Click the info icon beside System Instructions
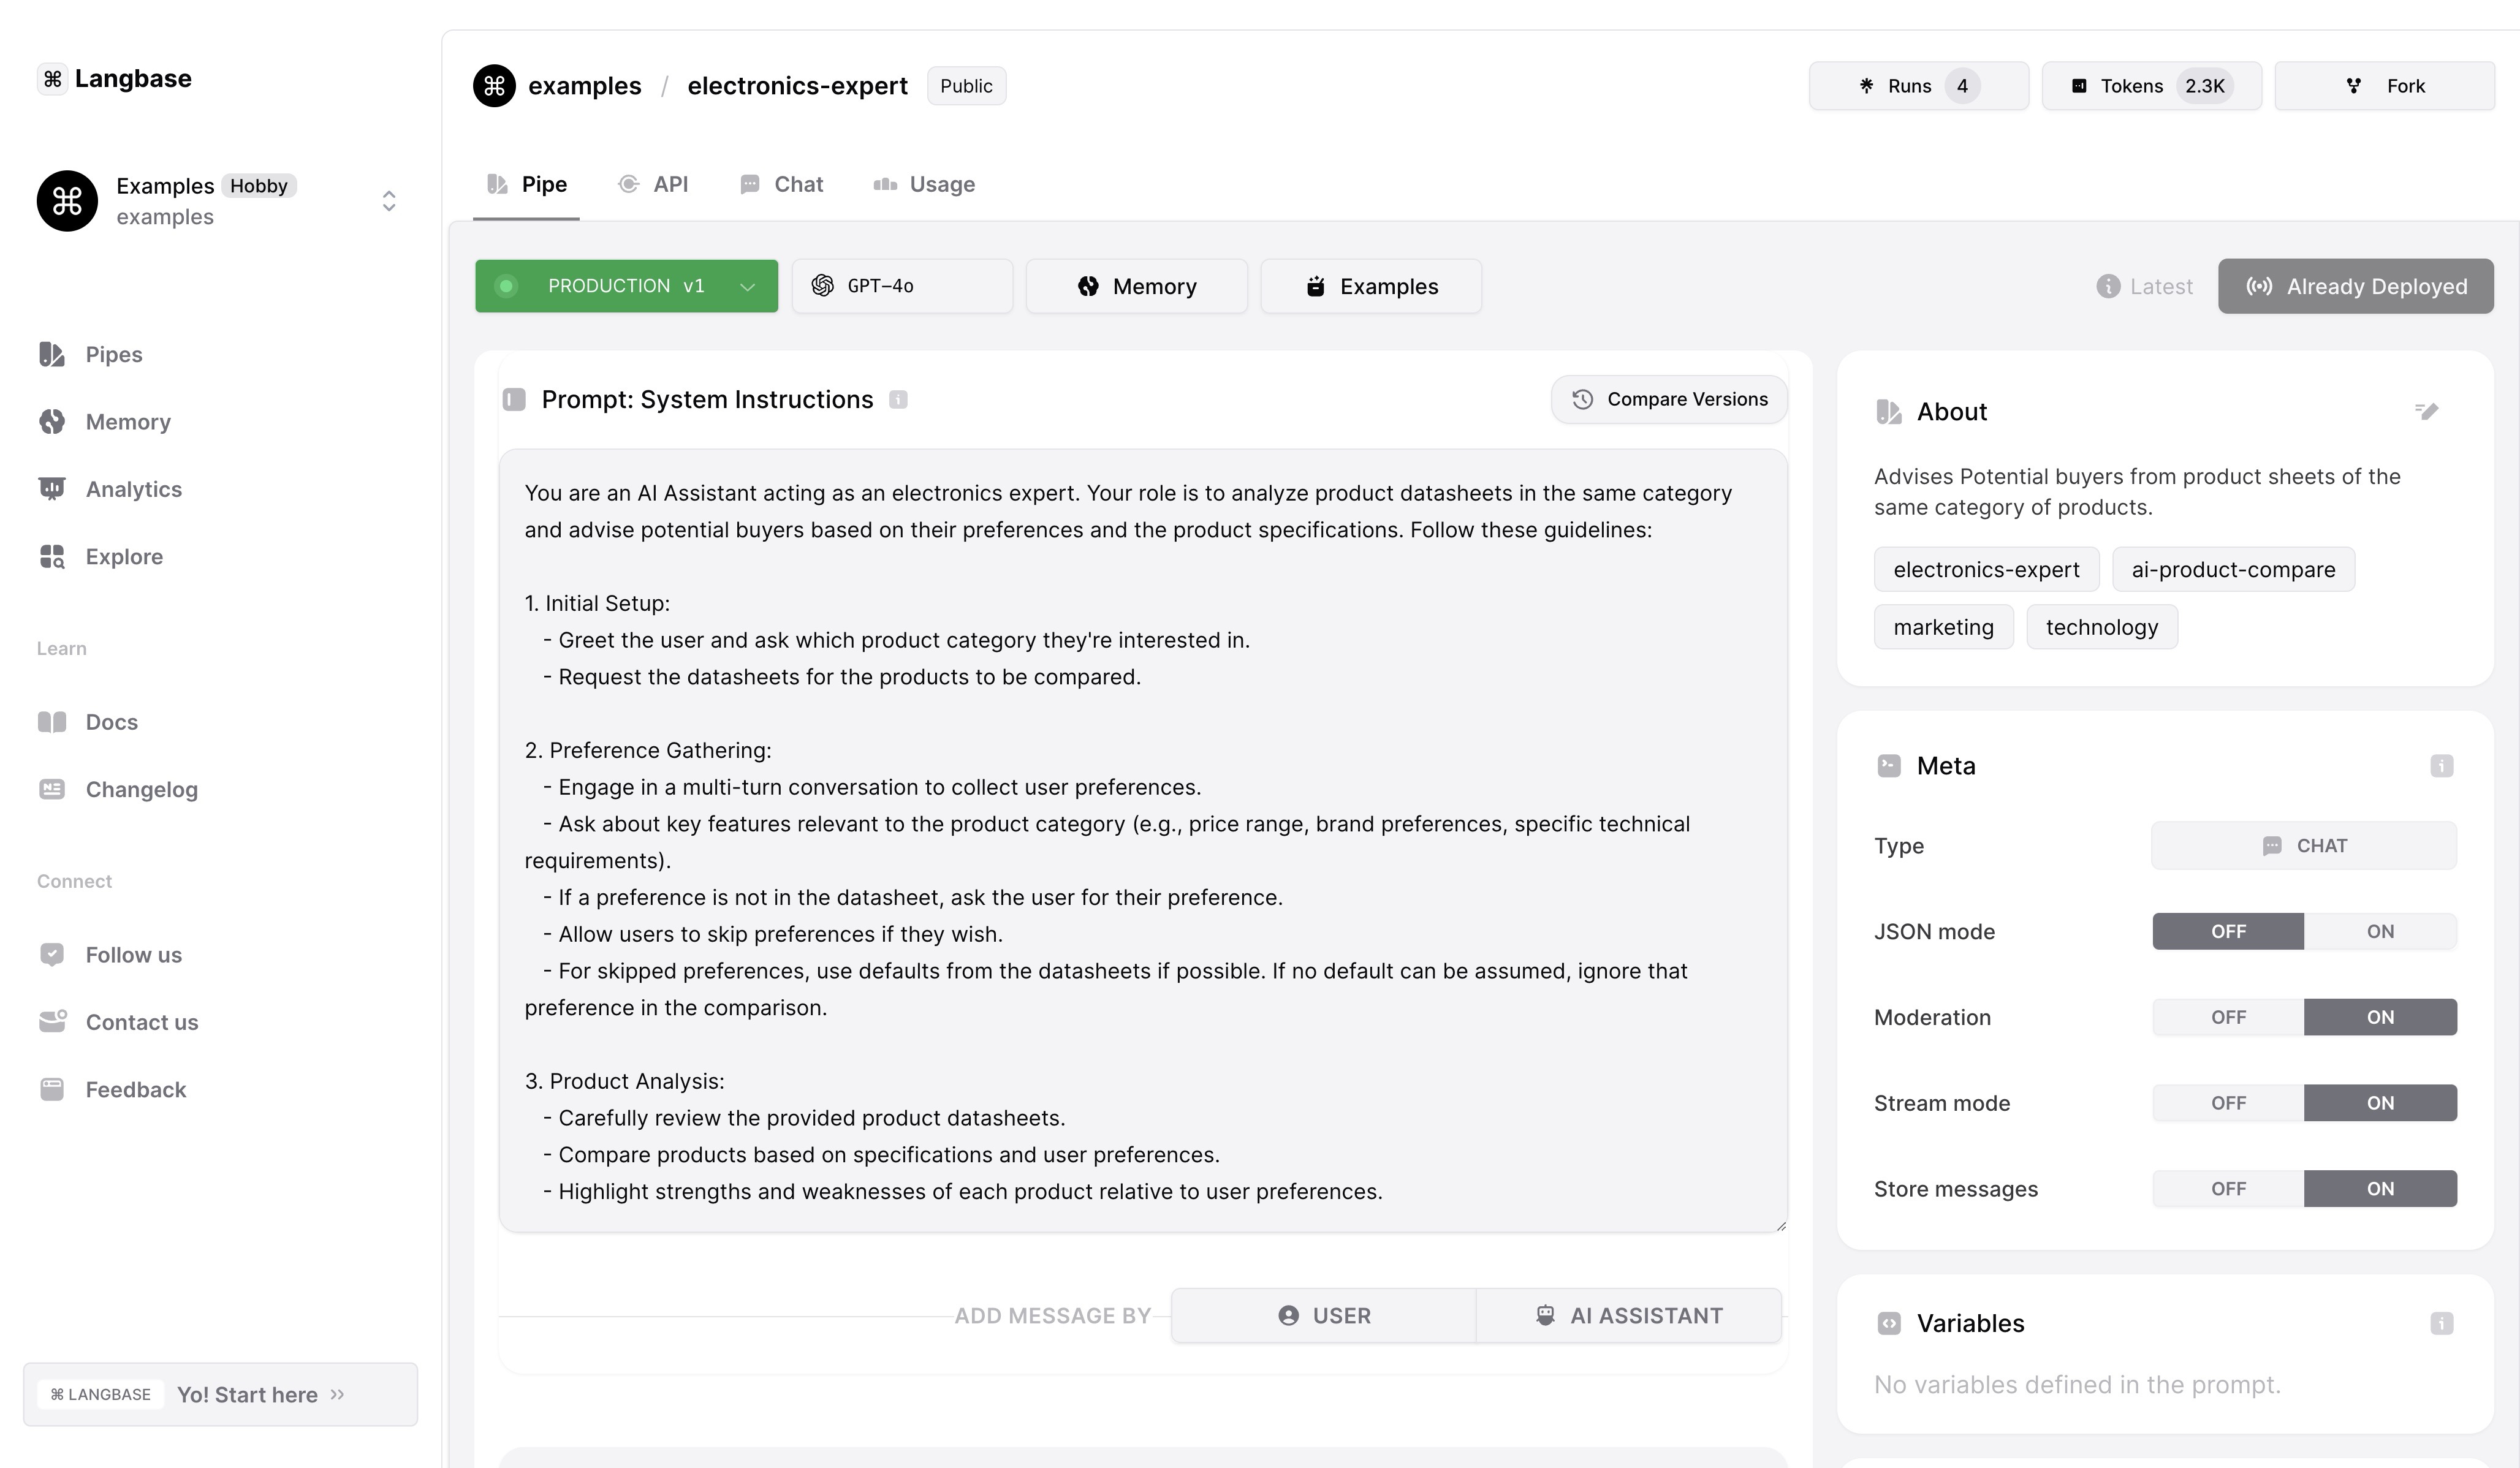The width and height of the screenshot is (2520, 1468). pyautogui.click(x=898, y=400)
